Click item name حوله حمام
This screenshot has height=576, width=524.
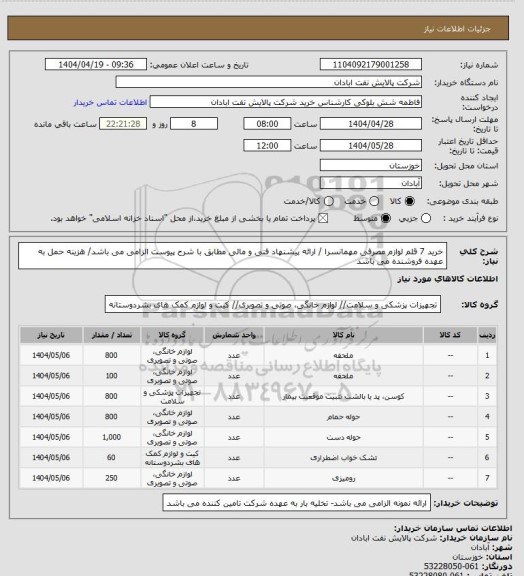click(x=343, y=417)
